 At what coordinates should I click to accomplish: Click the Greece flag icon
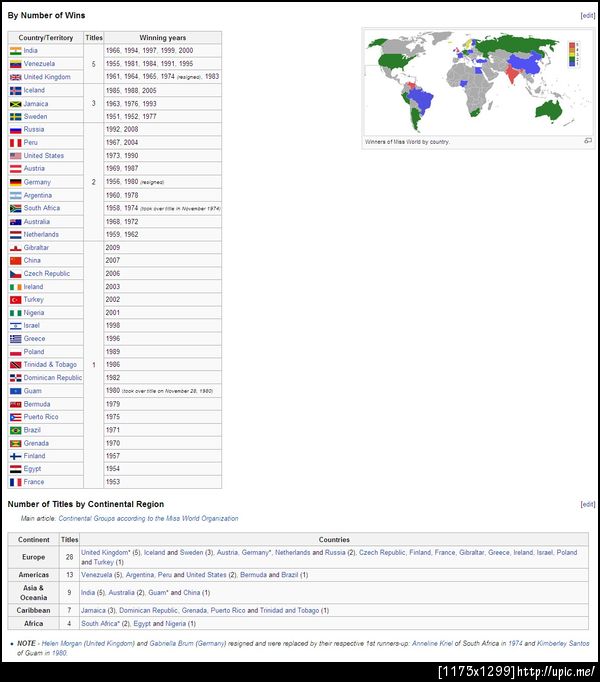(x=16, y=339)
